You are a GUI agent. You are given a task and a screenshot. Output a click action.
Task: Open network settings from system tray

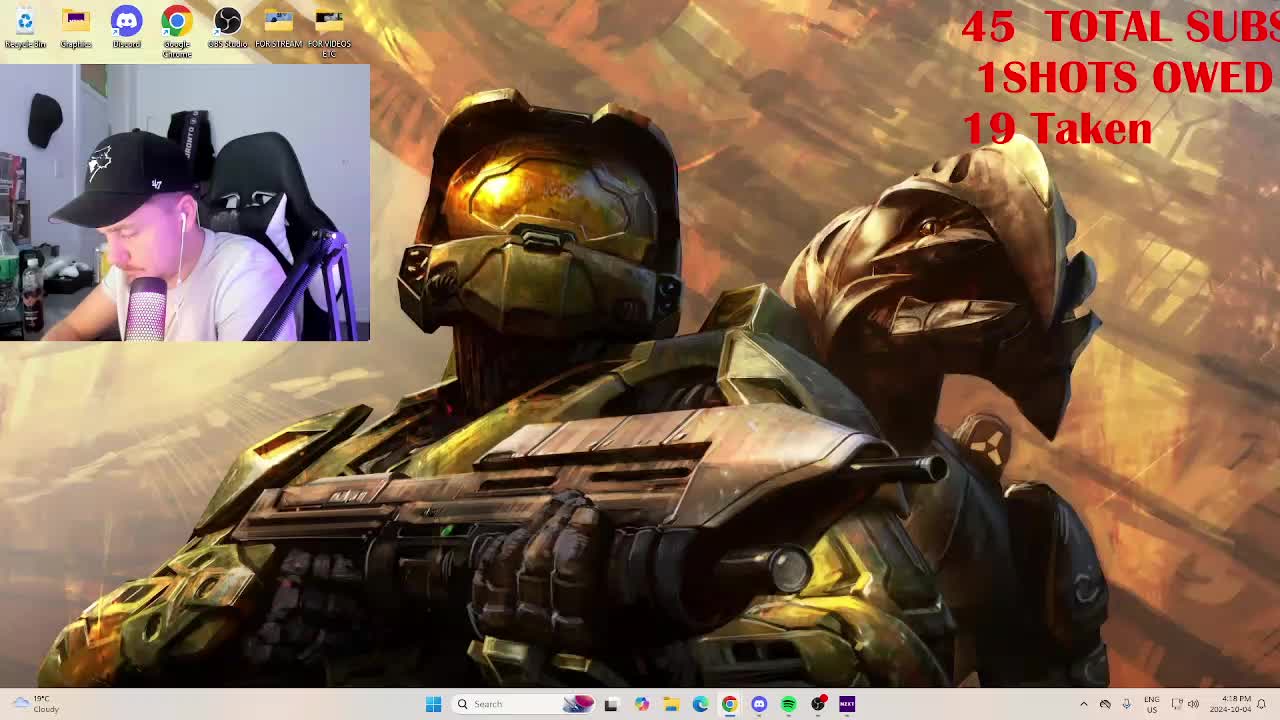(x=1177, y=704)
